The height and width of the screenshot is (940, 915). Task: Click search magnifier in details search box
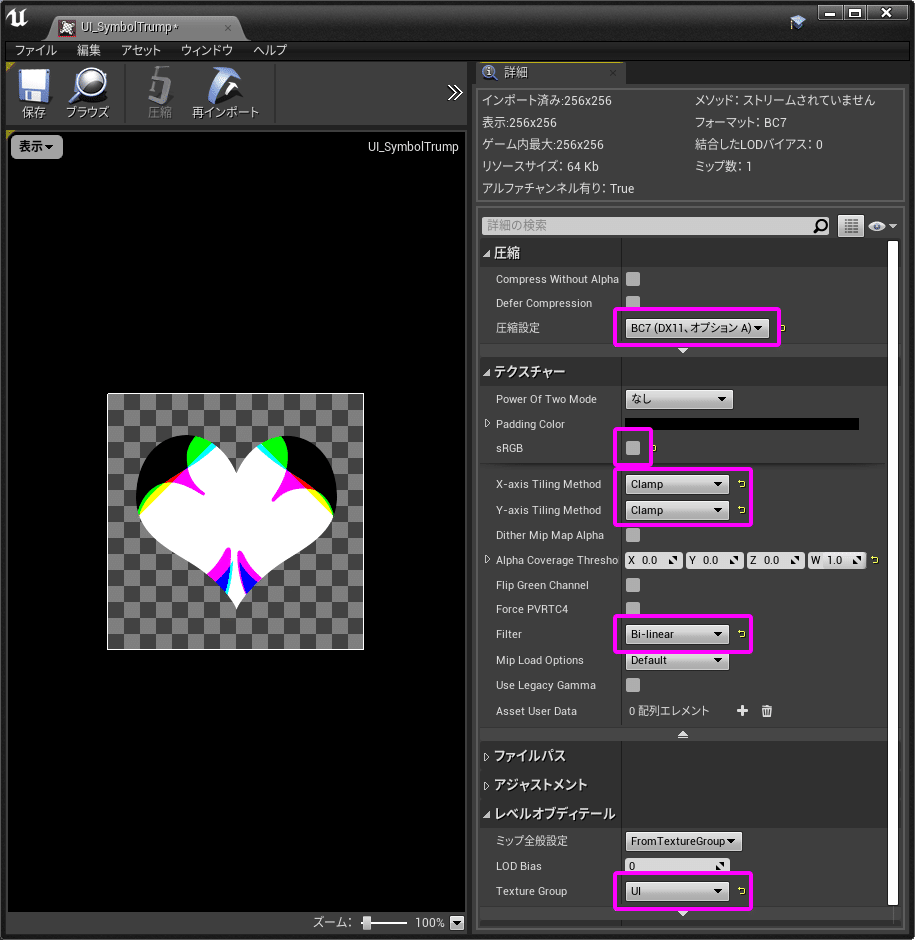(x=820, y=225)
